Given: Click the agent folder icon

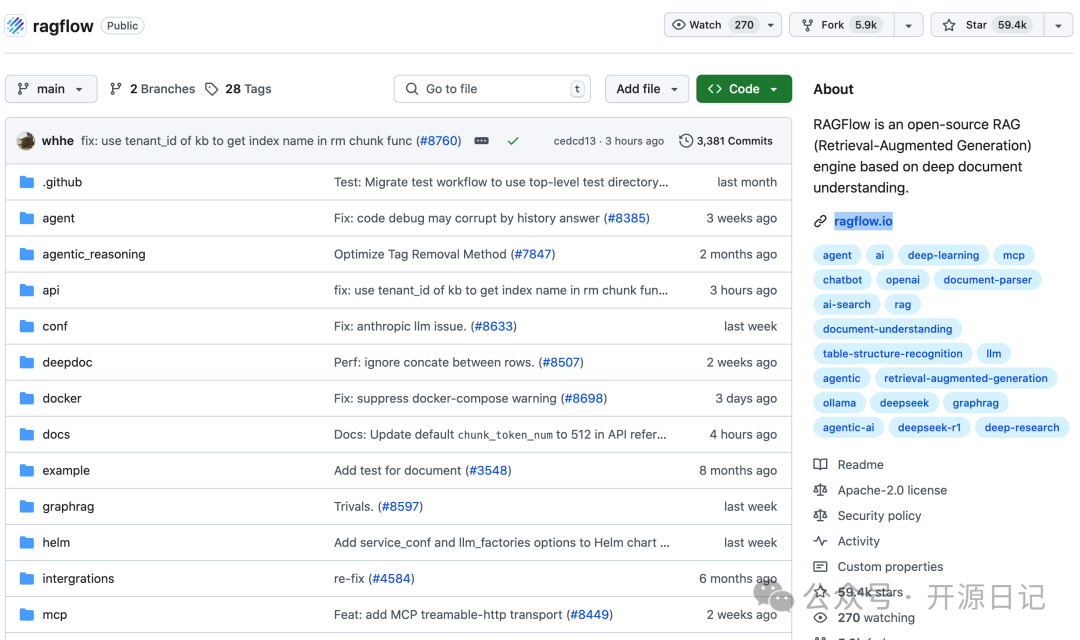Looking at the screenshot, I should [27, 218].
